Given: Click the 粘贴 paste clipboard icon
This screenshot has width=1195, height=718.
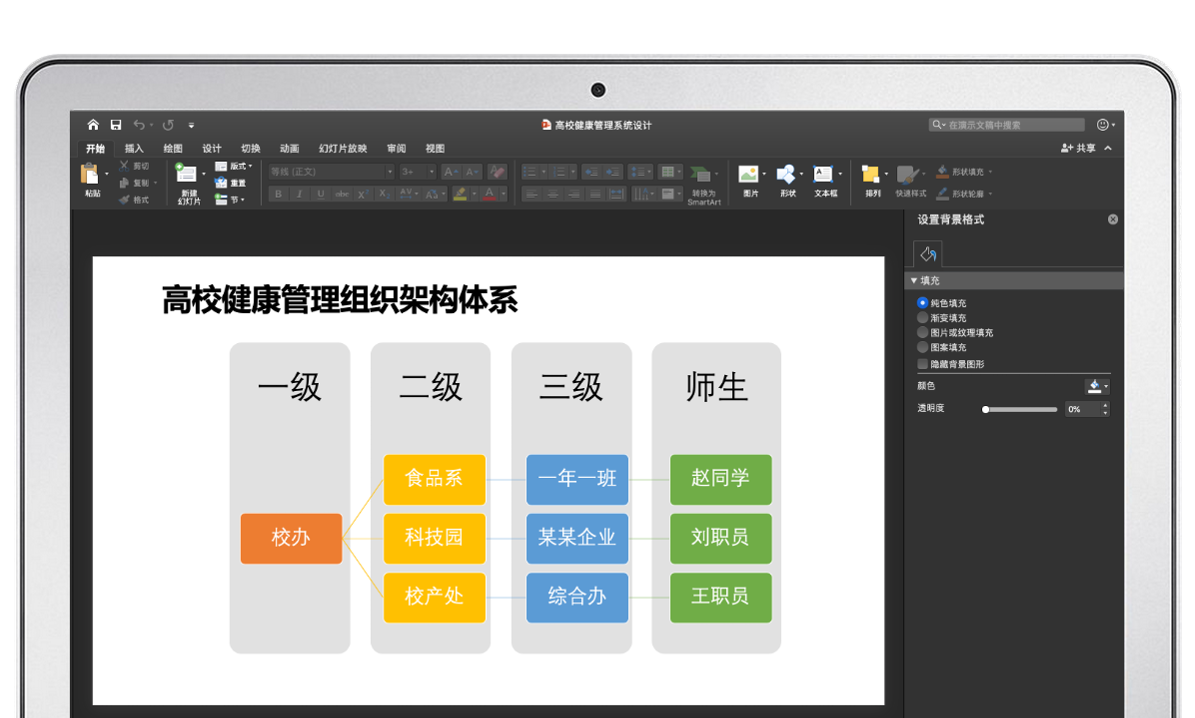Looking at the screenshot, I should (x=90, y=175).
